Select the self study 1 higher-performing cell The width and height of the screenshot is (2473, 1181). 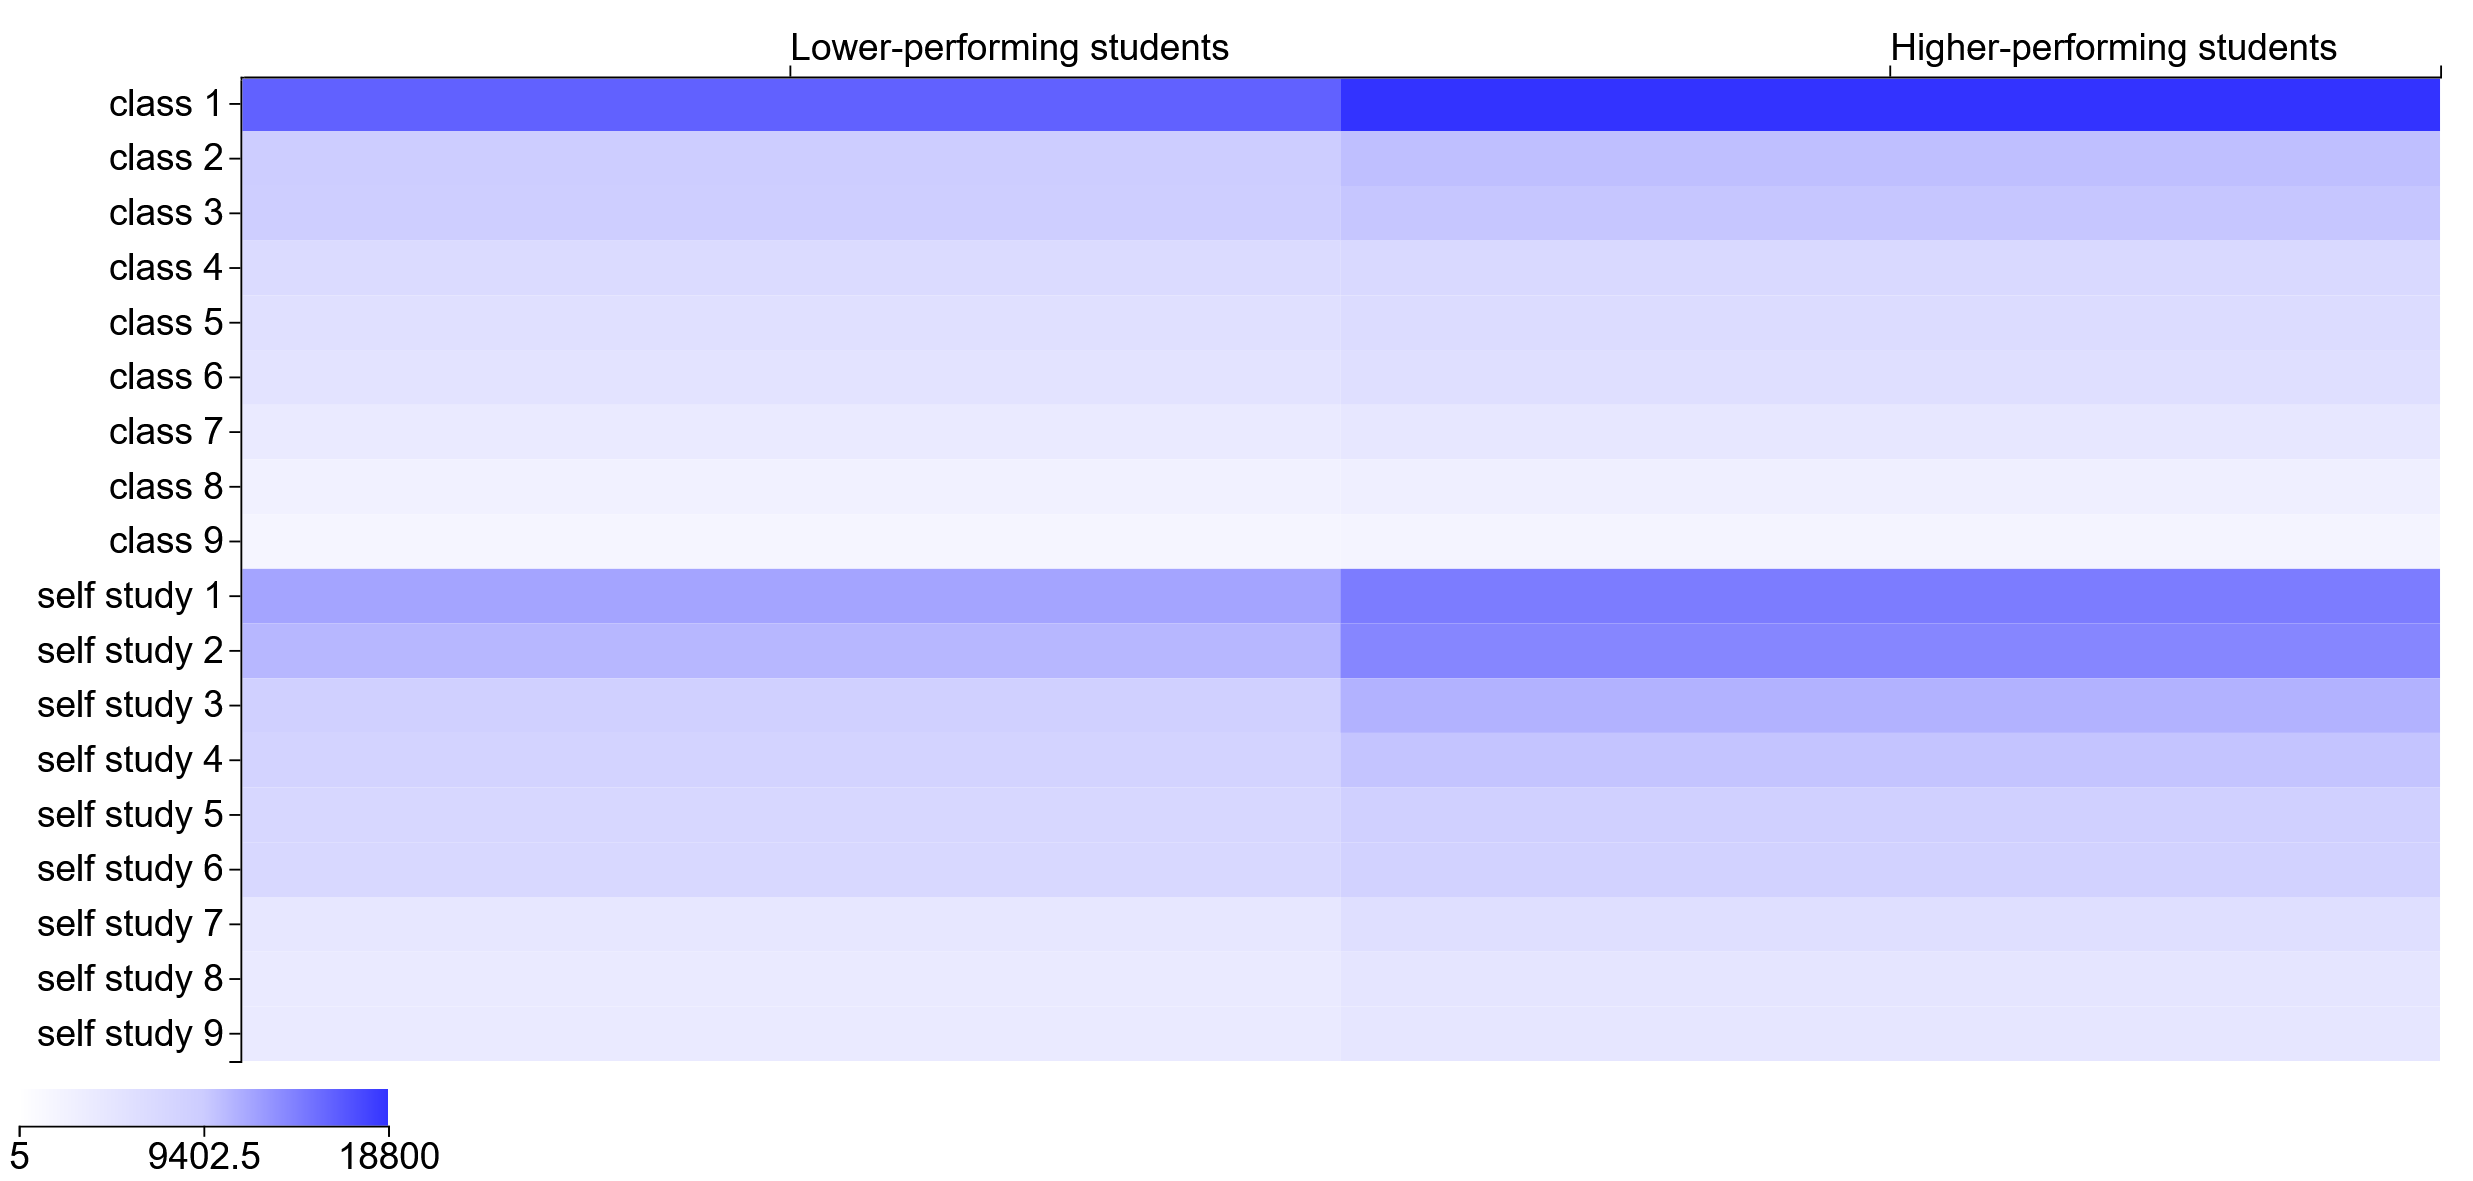click(x=1890, y=596)
